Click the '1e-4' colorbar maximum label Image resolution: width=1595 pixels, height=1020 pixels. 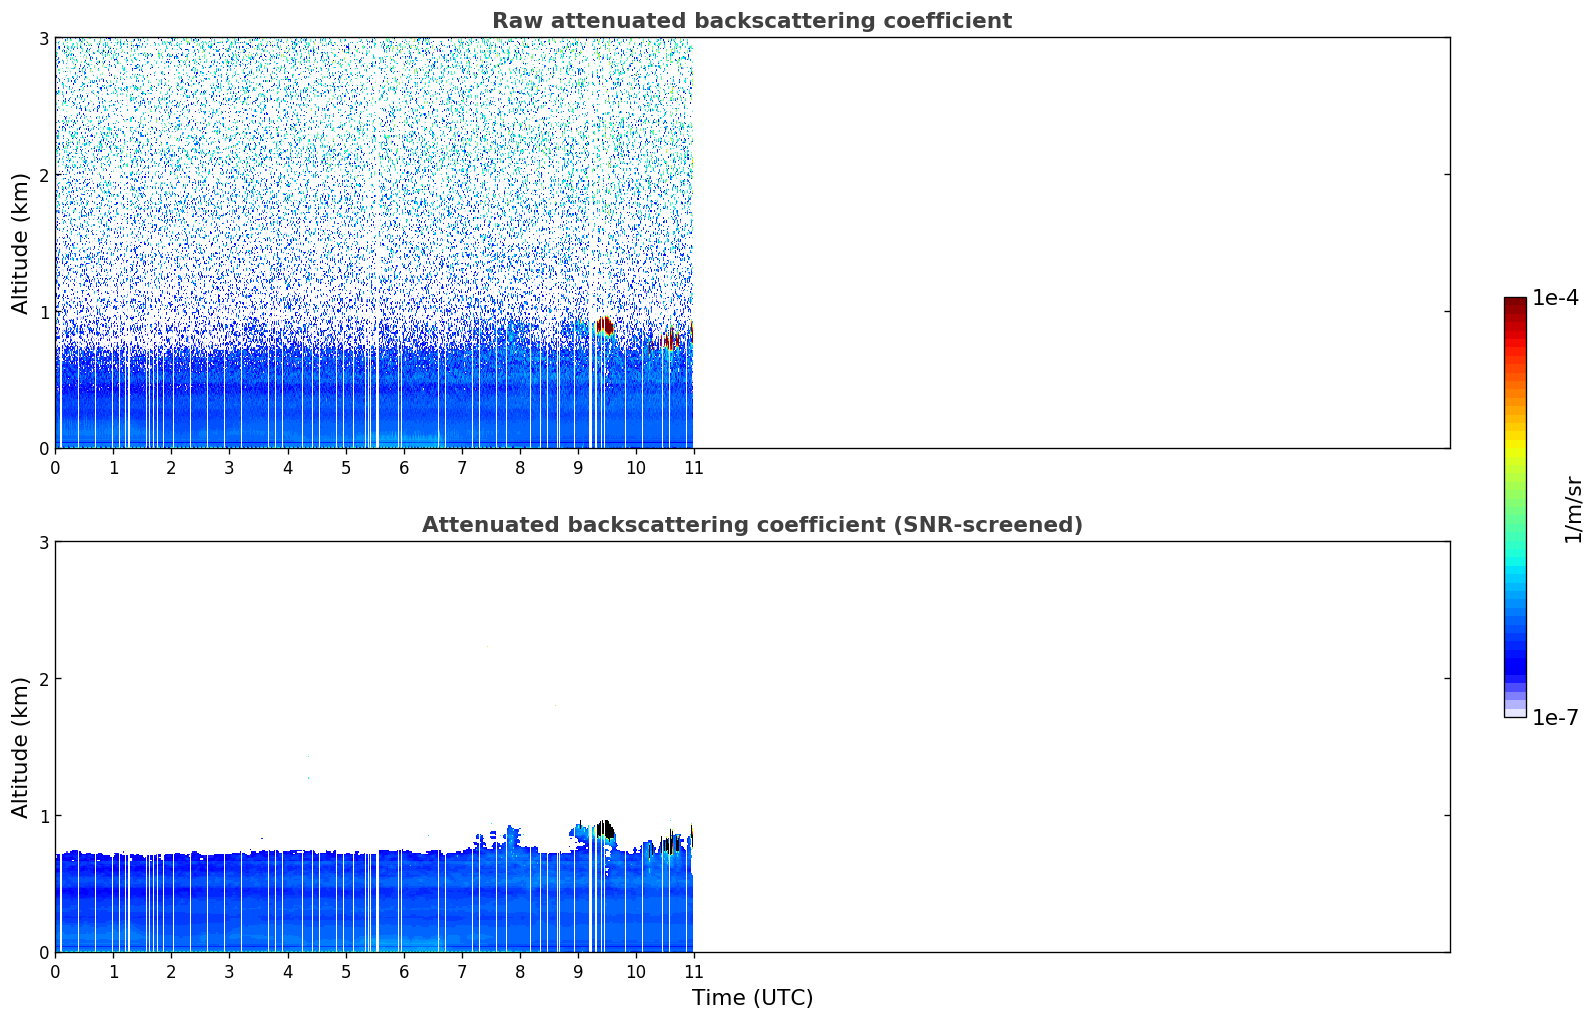coord(1555,298)
